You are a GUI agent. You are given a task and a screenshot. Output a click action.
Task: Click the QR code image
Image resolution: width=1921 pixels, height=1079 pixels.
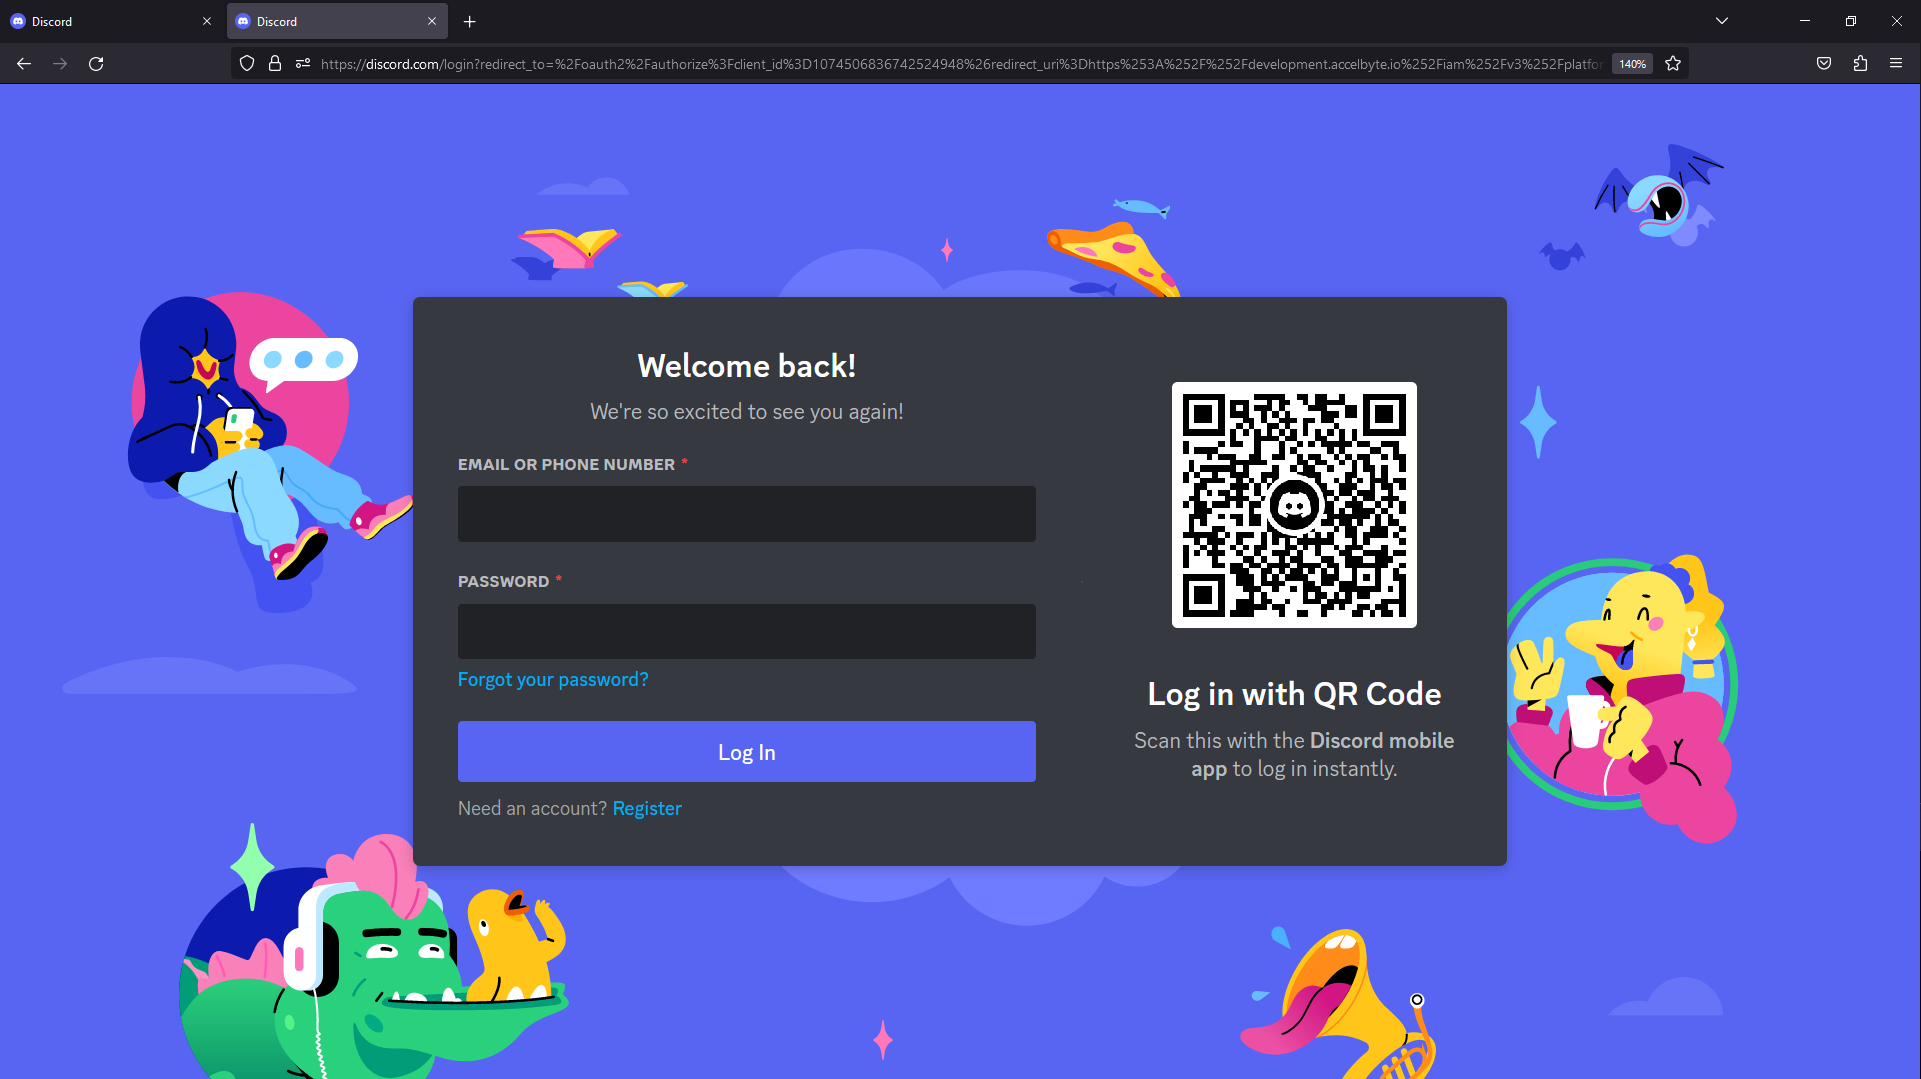(x=1294, y=505)
